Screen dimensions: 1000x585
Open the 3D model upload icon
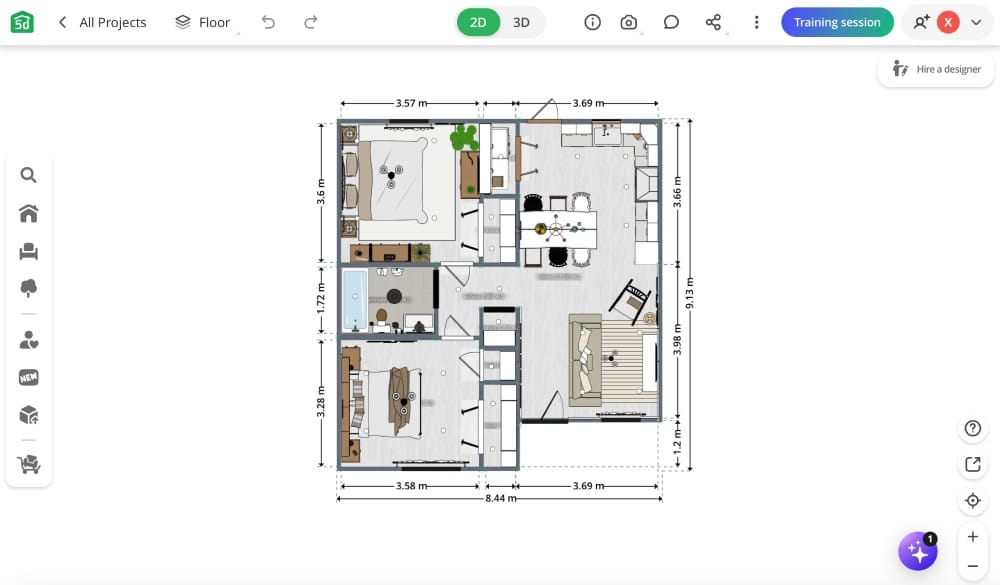[28, 414]
